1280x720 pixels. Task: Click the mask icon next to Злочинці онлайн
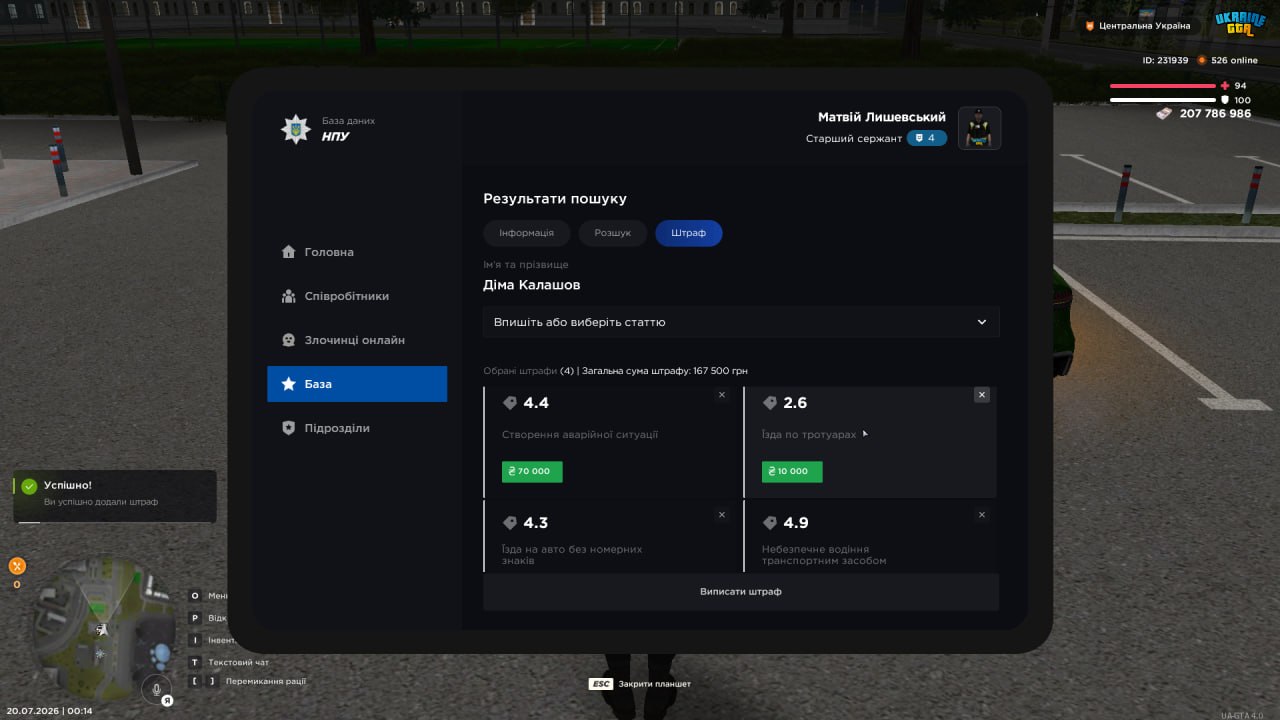(x=289, y=340)
